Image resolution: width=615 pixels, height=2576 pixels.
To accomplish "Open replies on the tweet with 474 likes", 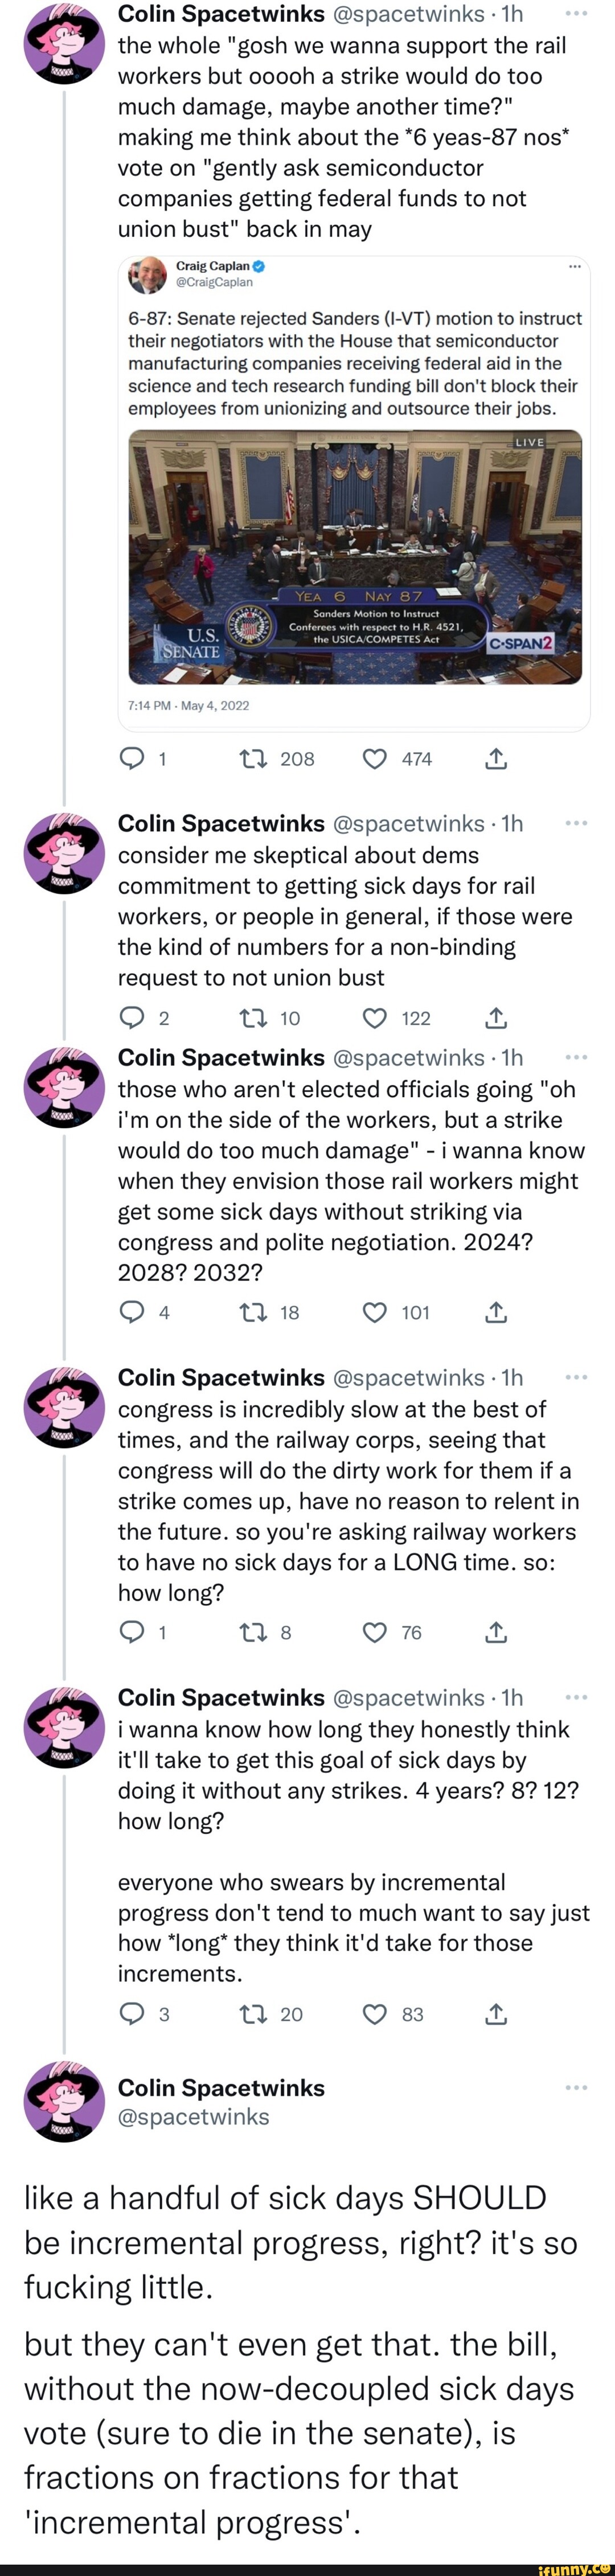I will pos(132,759).
